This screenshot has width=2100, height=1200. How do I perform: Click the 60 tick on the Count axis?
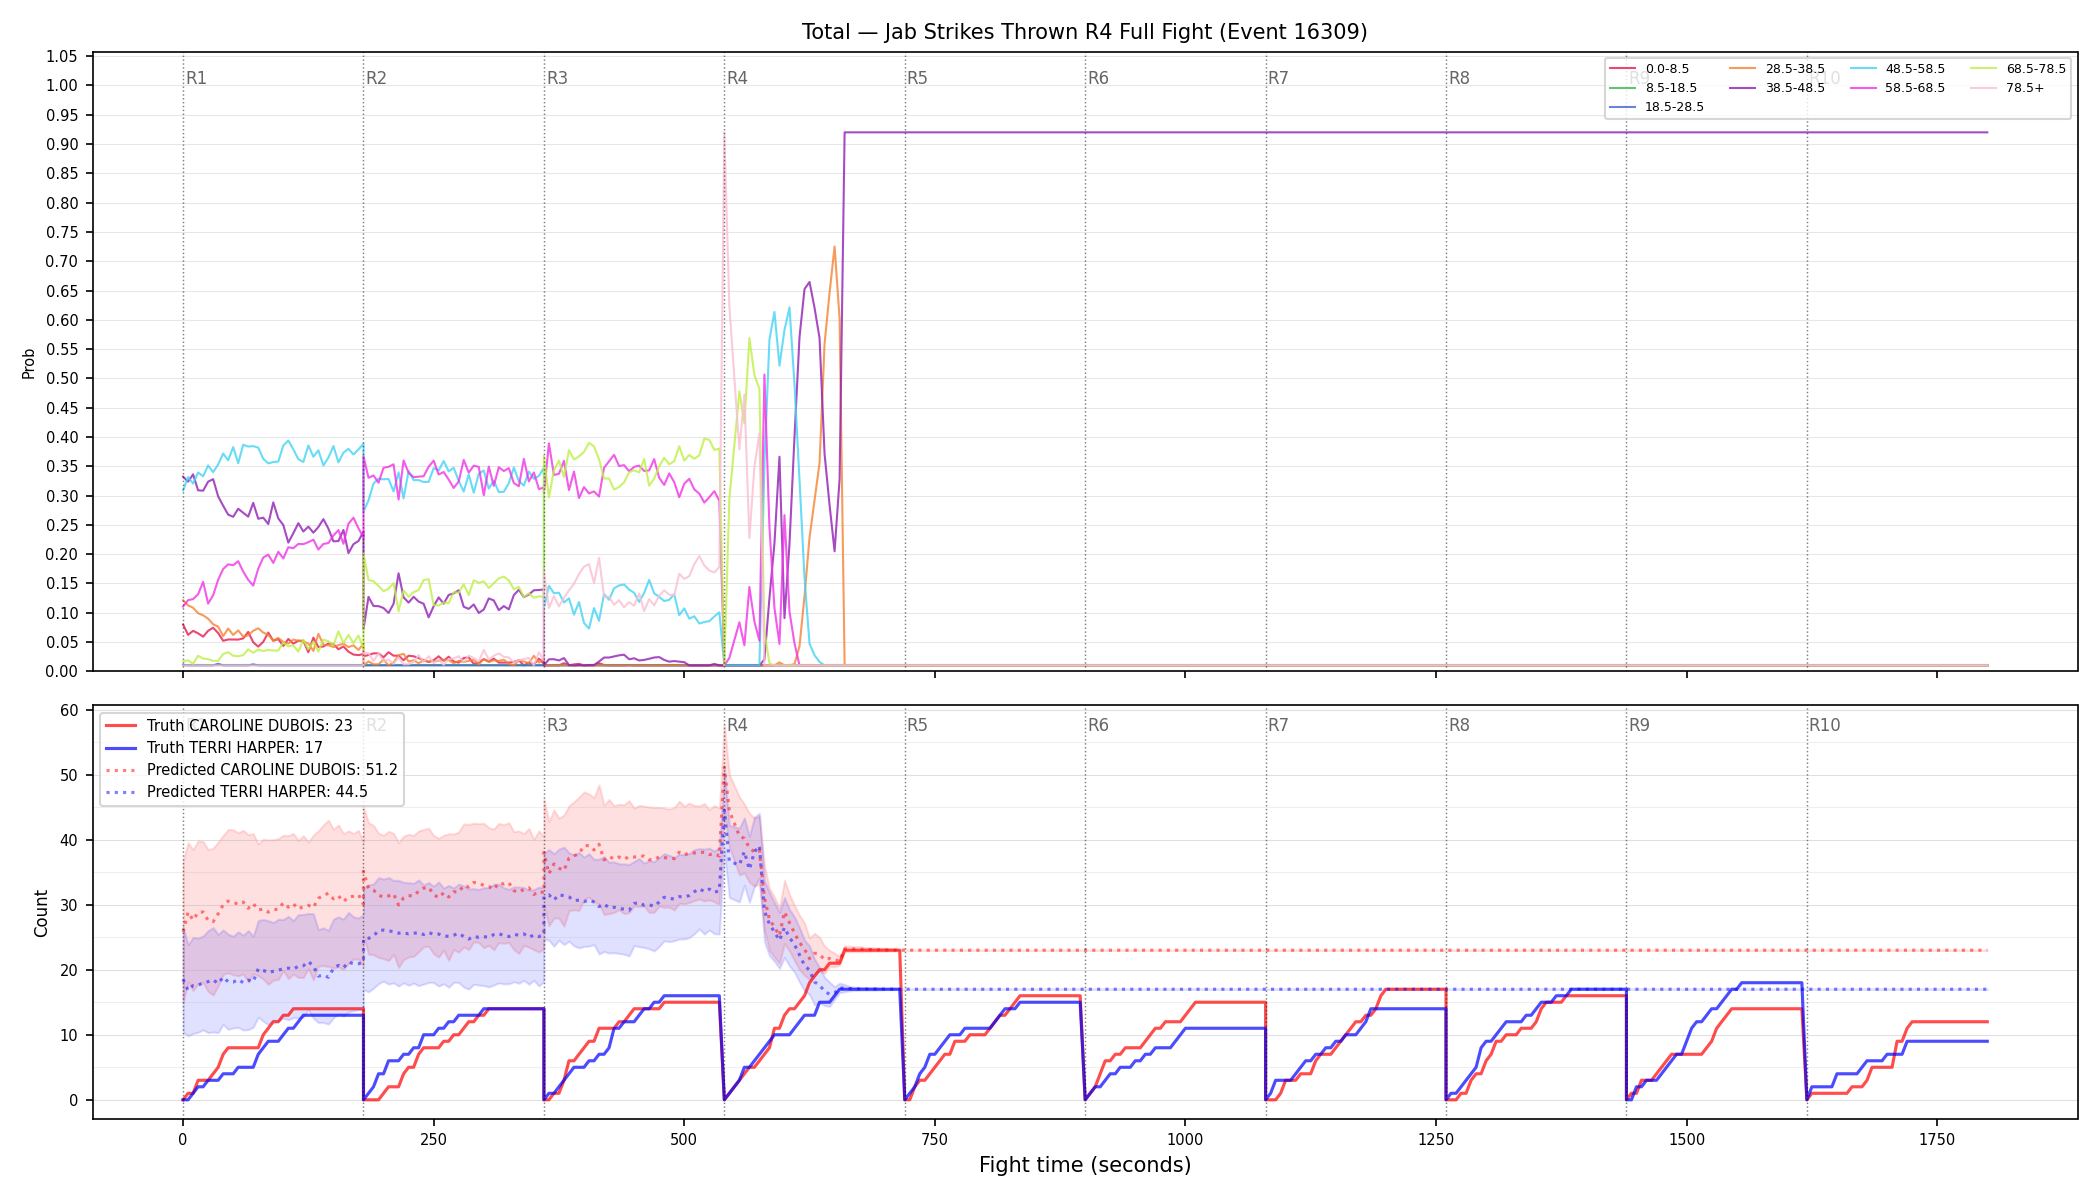tap(69, 711)
